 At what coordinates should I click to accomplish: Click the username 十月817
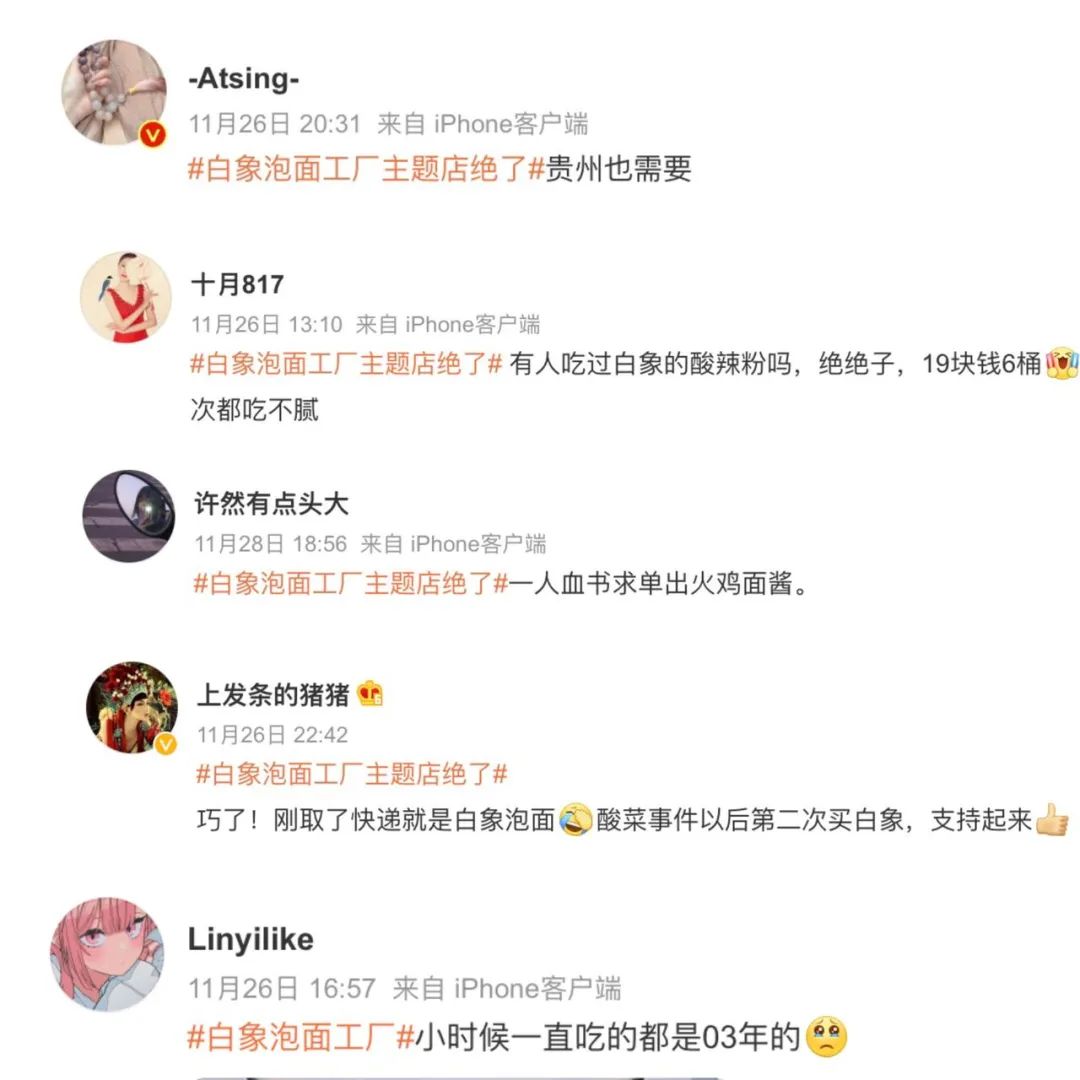(x=238, y=284)
